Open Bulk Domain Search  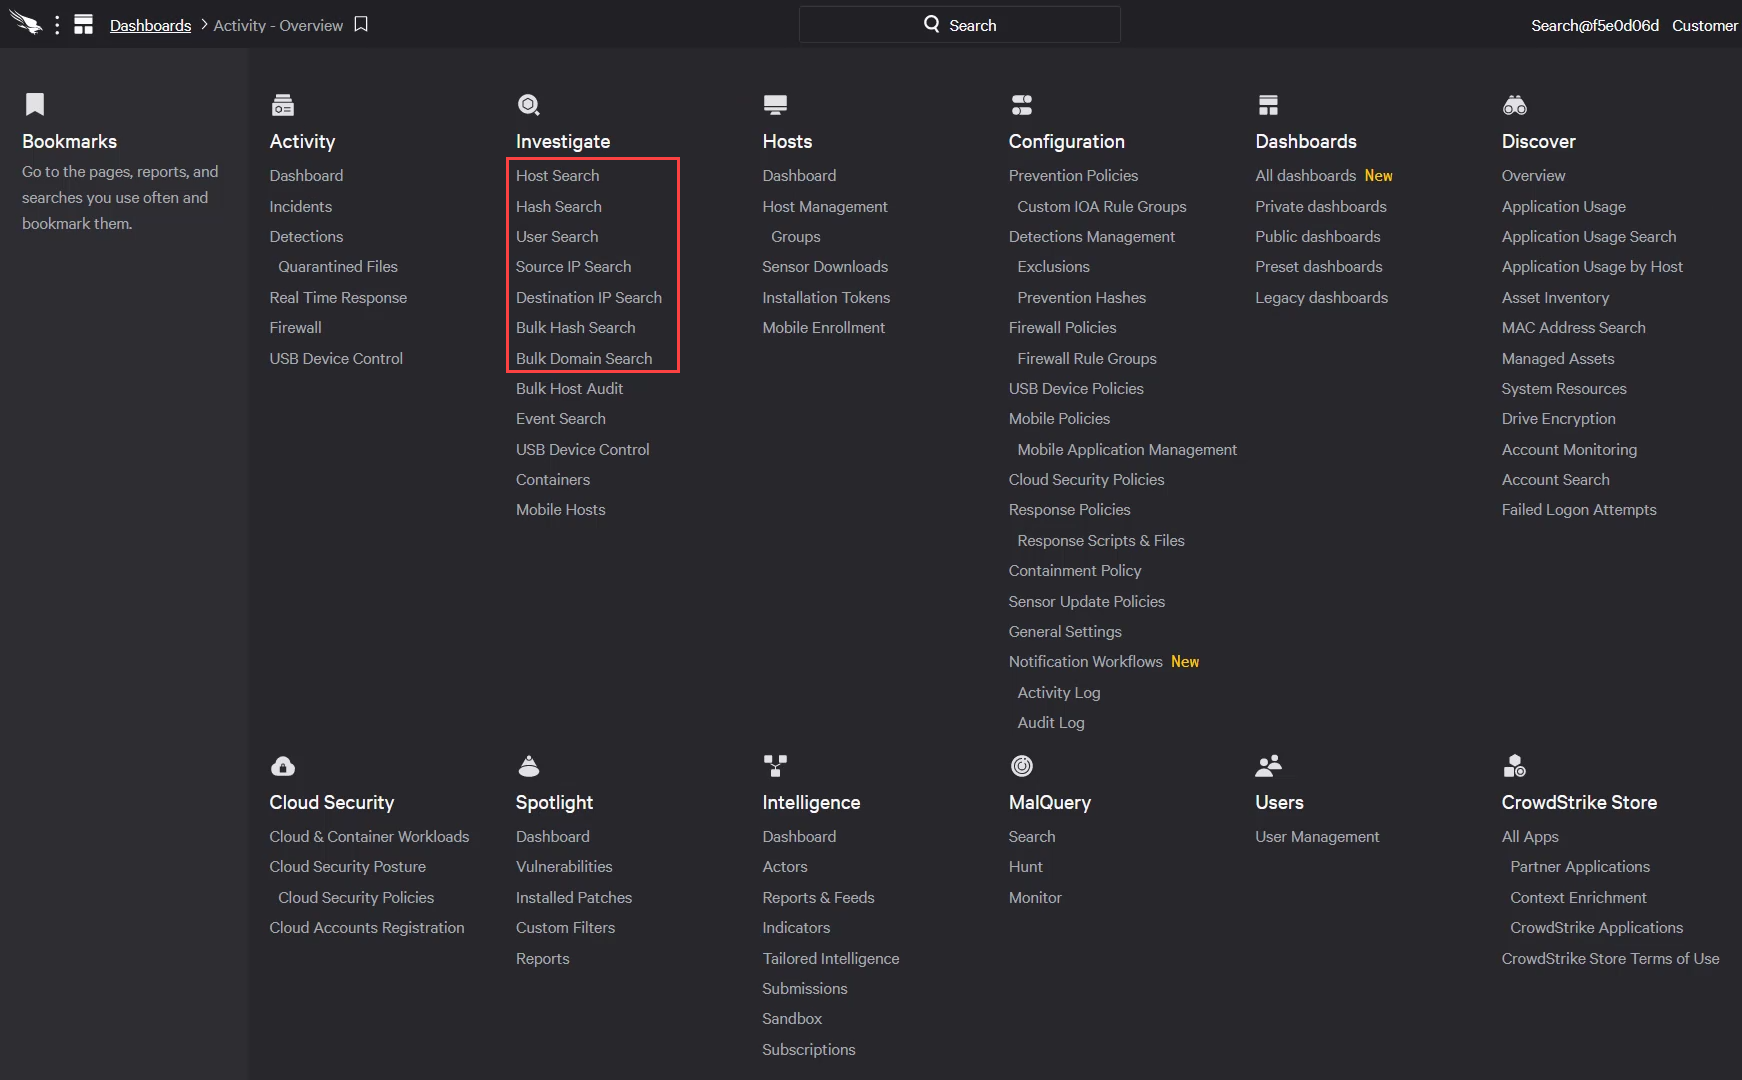(x=584, y=358)
